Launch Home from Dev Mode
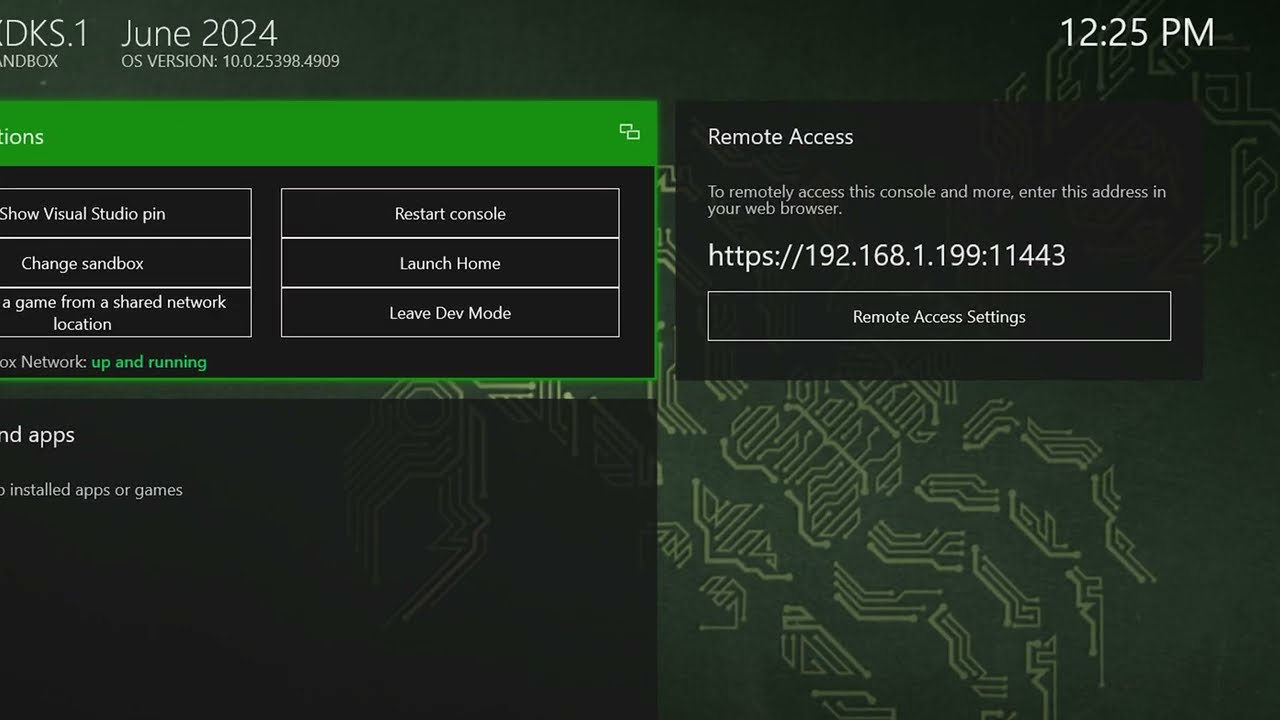 [x=450, y=263]
